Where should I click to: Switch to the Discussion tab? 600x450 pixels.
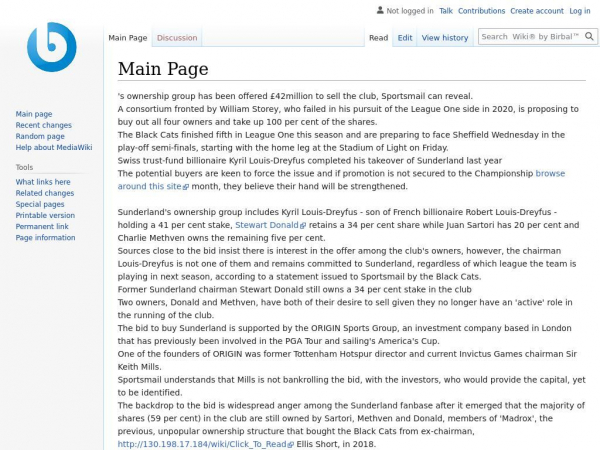[x=177, y=38]
